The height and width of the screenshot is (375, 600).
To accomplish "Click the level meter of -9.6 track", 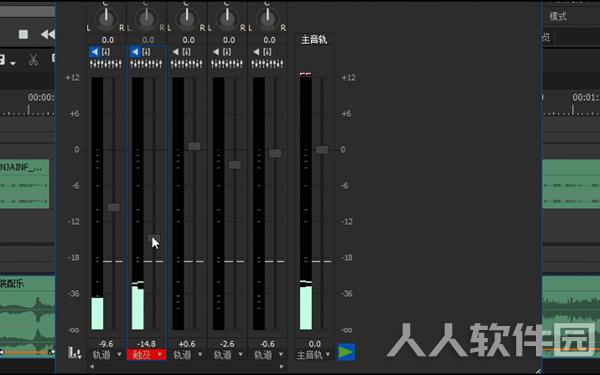I will pos(97,204).
